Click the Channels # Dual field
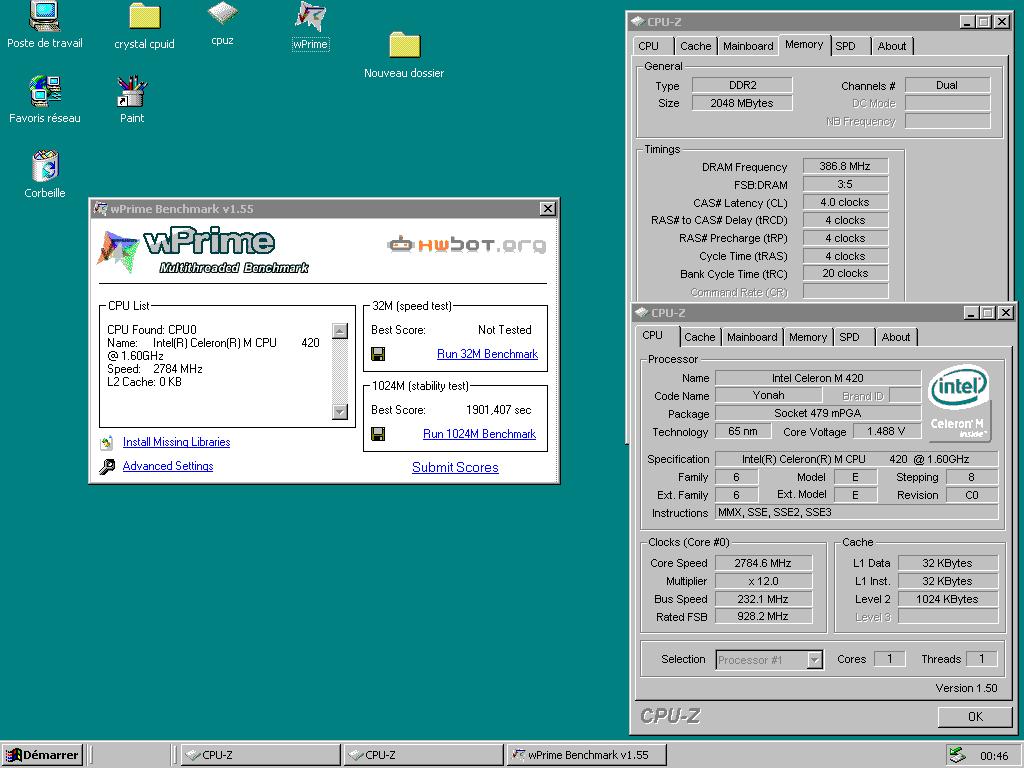This screenshot has width=1024, height=768. (947, 85)
